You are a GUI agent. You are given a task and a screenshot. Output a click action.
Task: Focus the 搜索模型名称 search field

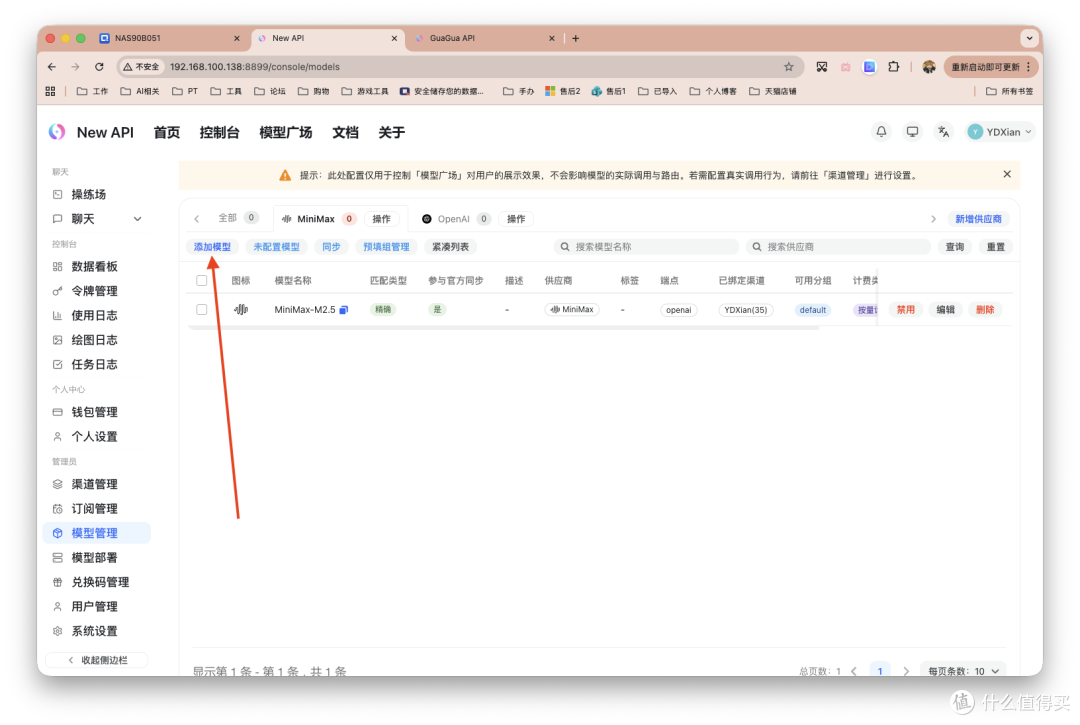point(646,246)
